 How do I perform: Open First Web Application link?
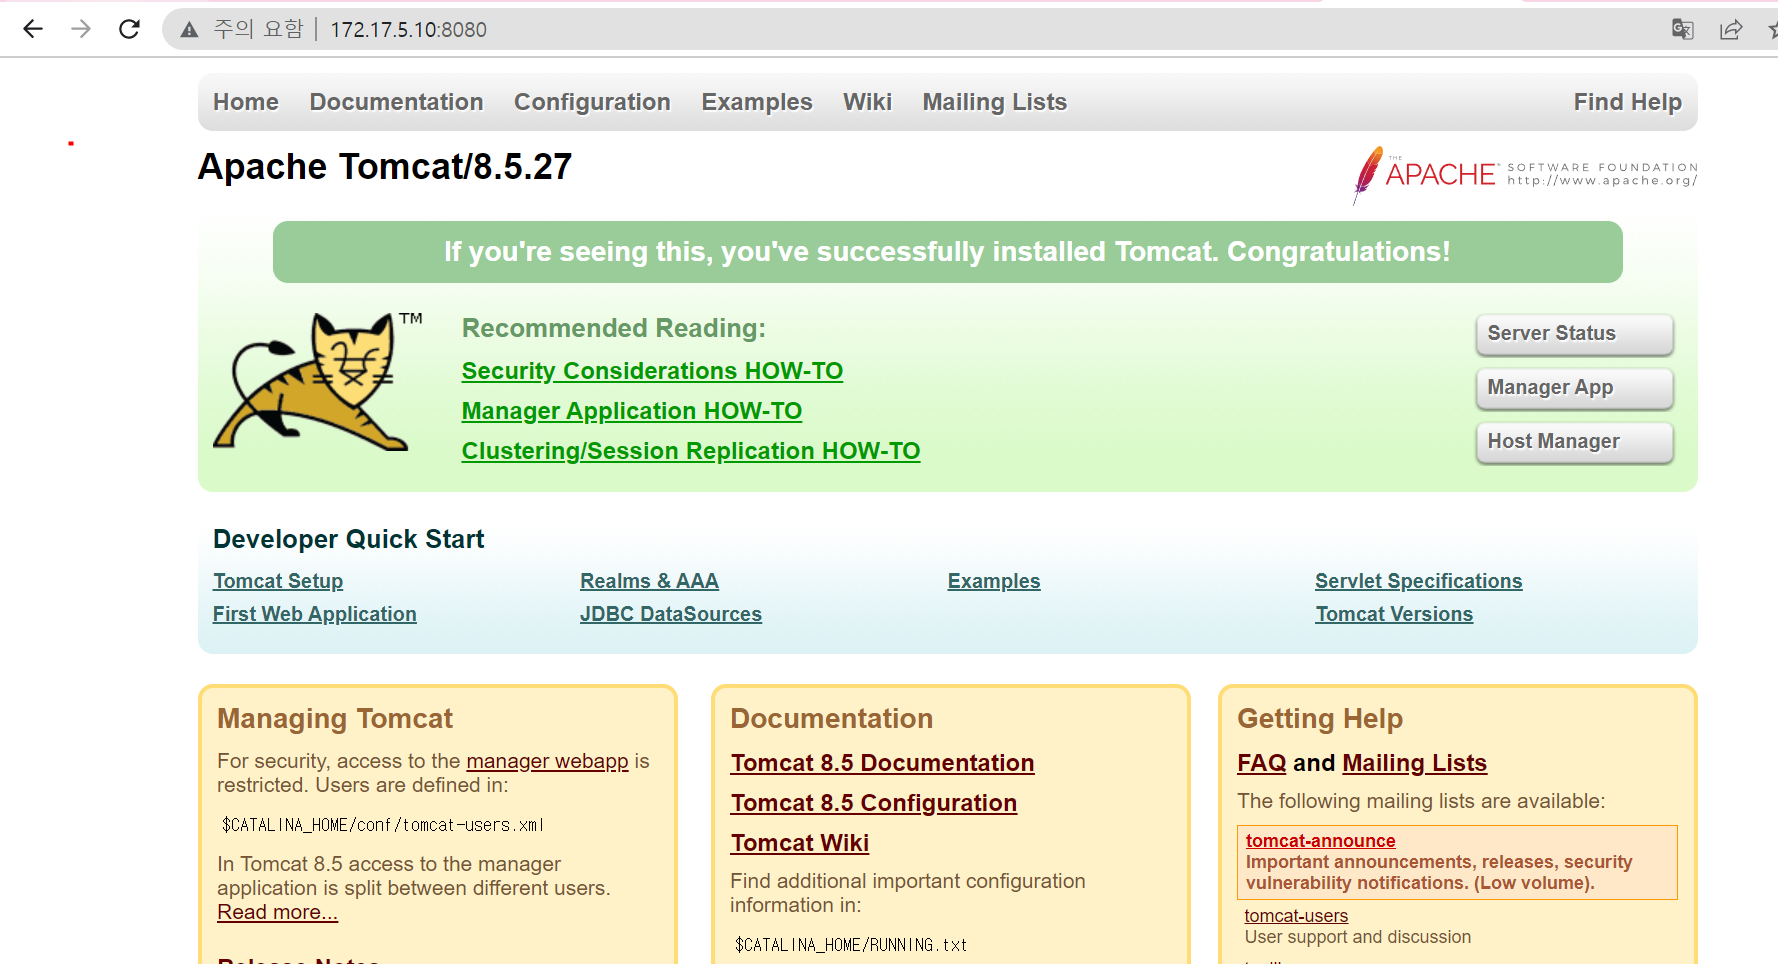315,614
